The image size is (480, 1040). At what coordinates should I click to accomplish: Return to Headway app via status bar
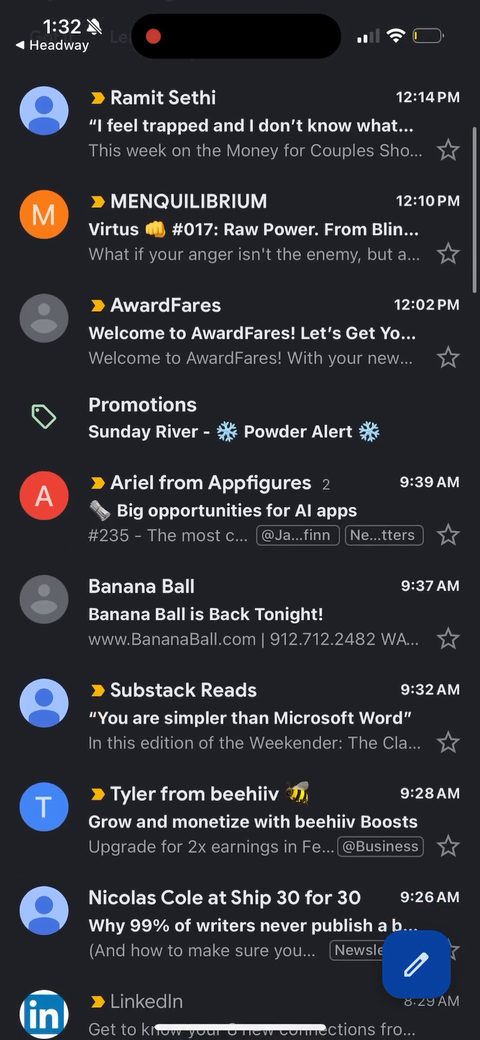tap(52, 45)
